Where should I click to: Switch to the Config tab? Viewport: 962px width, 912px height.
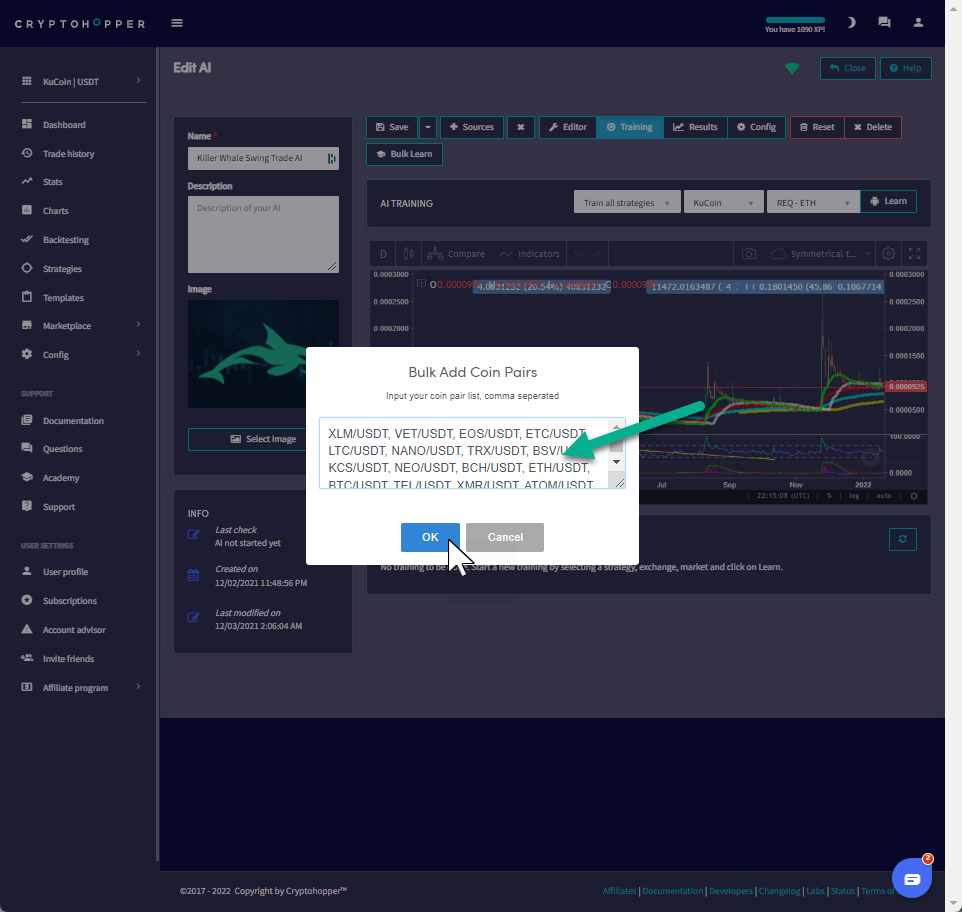click(756, 127)
